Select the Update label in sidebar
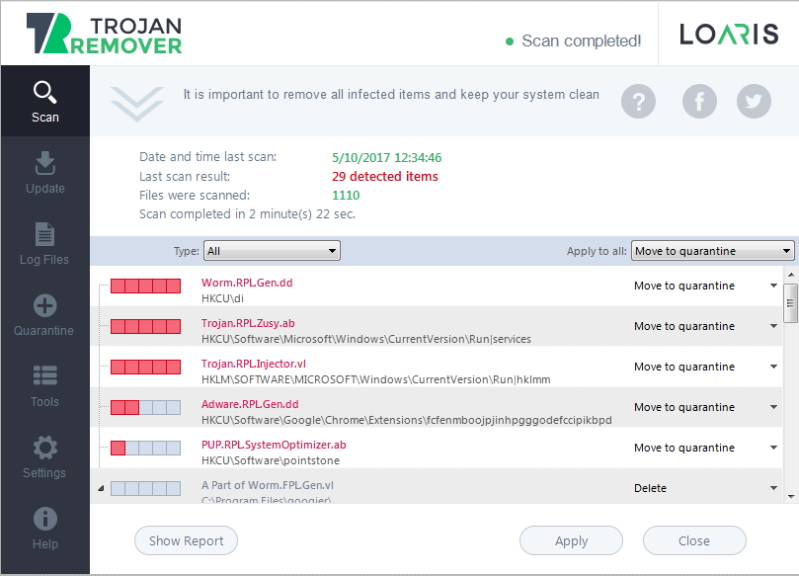799x576 pixels. (45, 189)
